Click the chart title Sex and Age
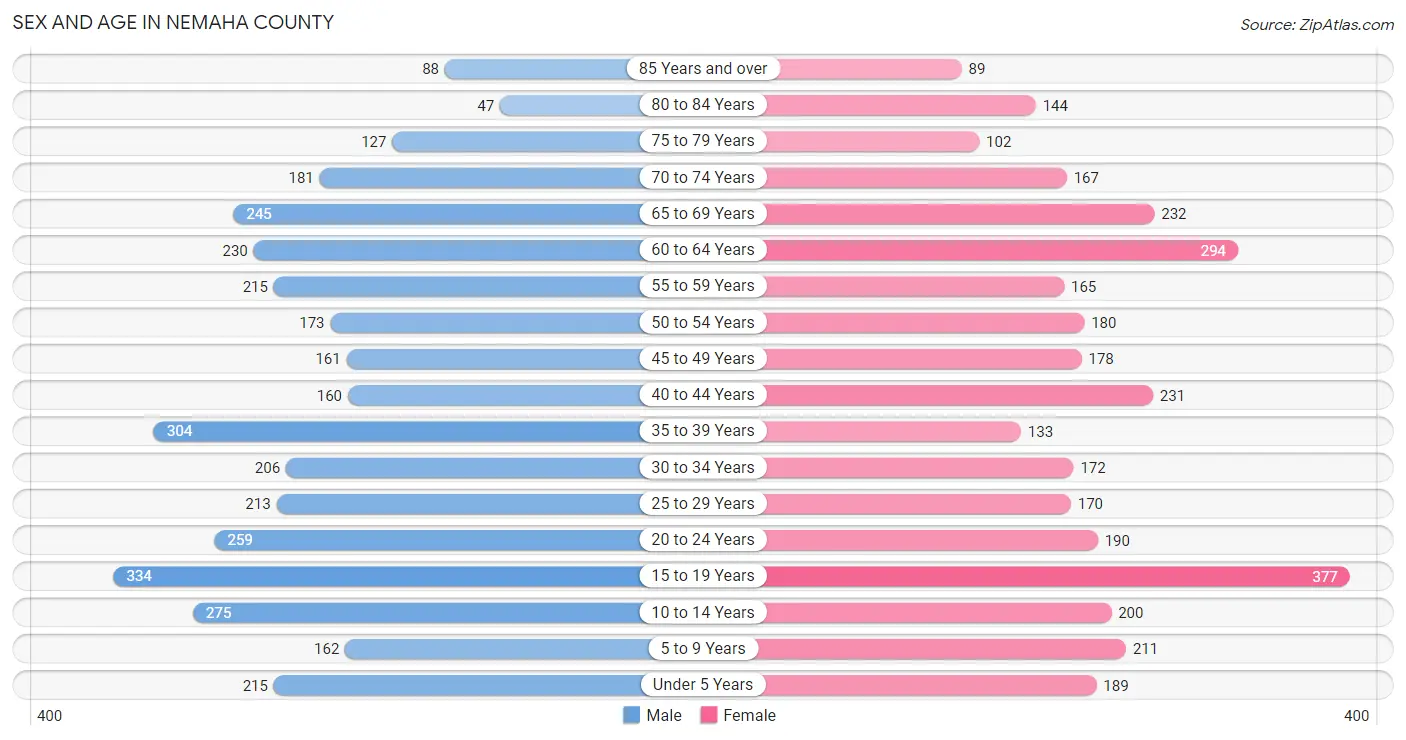Image resolution: width=1406 pixels, height=740 pixels. pyautogui.click(x=173, y=22)
